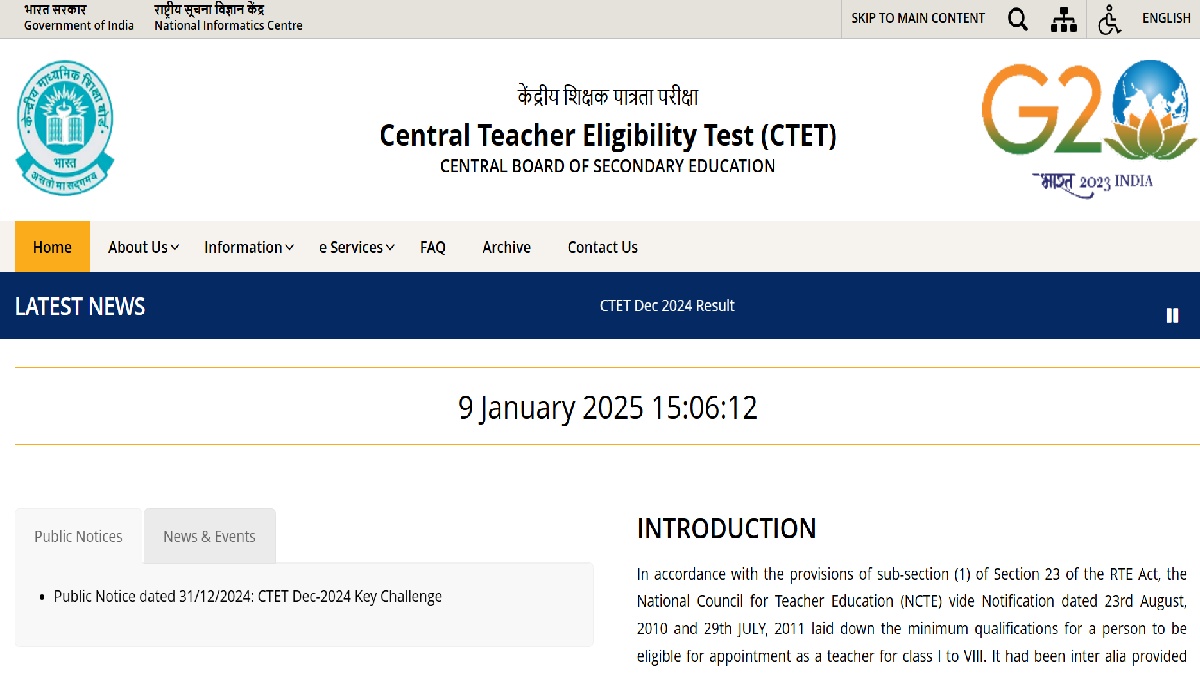Open the CTET Dec 2024 Result link
Image resolution: width=1200 pixels, height=675 pixels.
tap(667, 306)
